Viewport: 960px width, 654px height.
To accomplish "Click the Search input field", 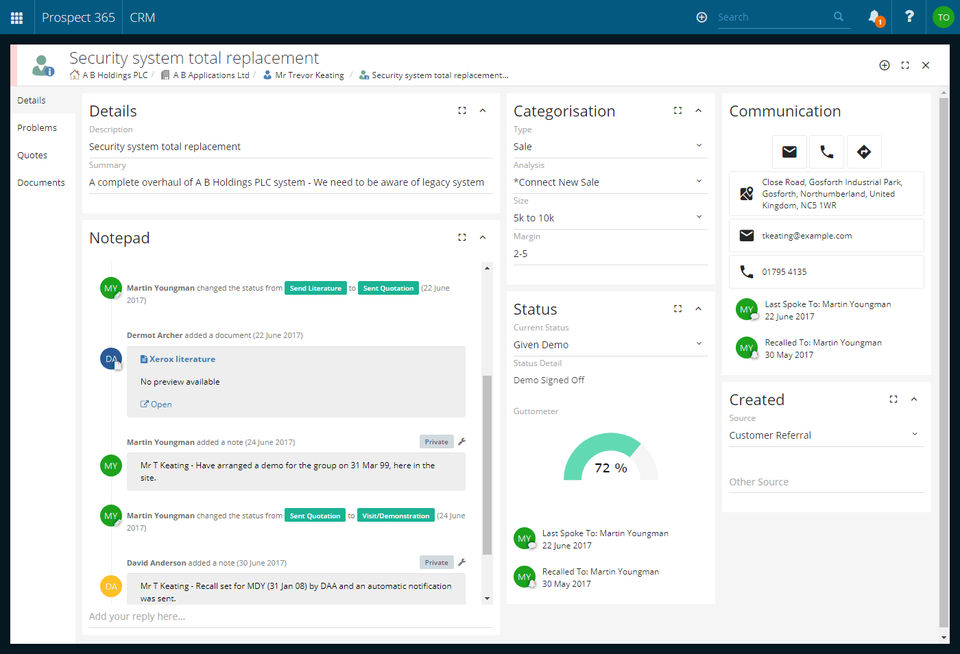I will (774, 17).
